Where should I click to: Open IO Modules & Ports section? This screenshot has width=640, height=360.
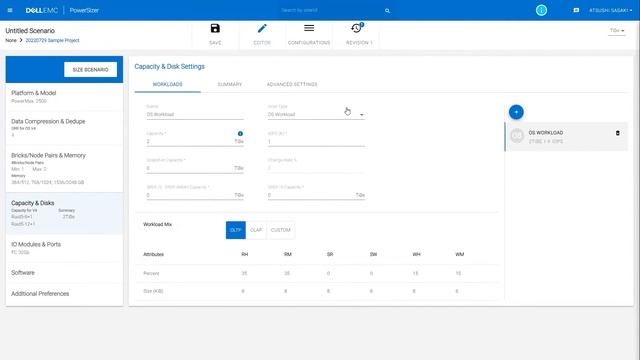(64, 248)
